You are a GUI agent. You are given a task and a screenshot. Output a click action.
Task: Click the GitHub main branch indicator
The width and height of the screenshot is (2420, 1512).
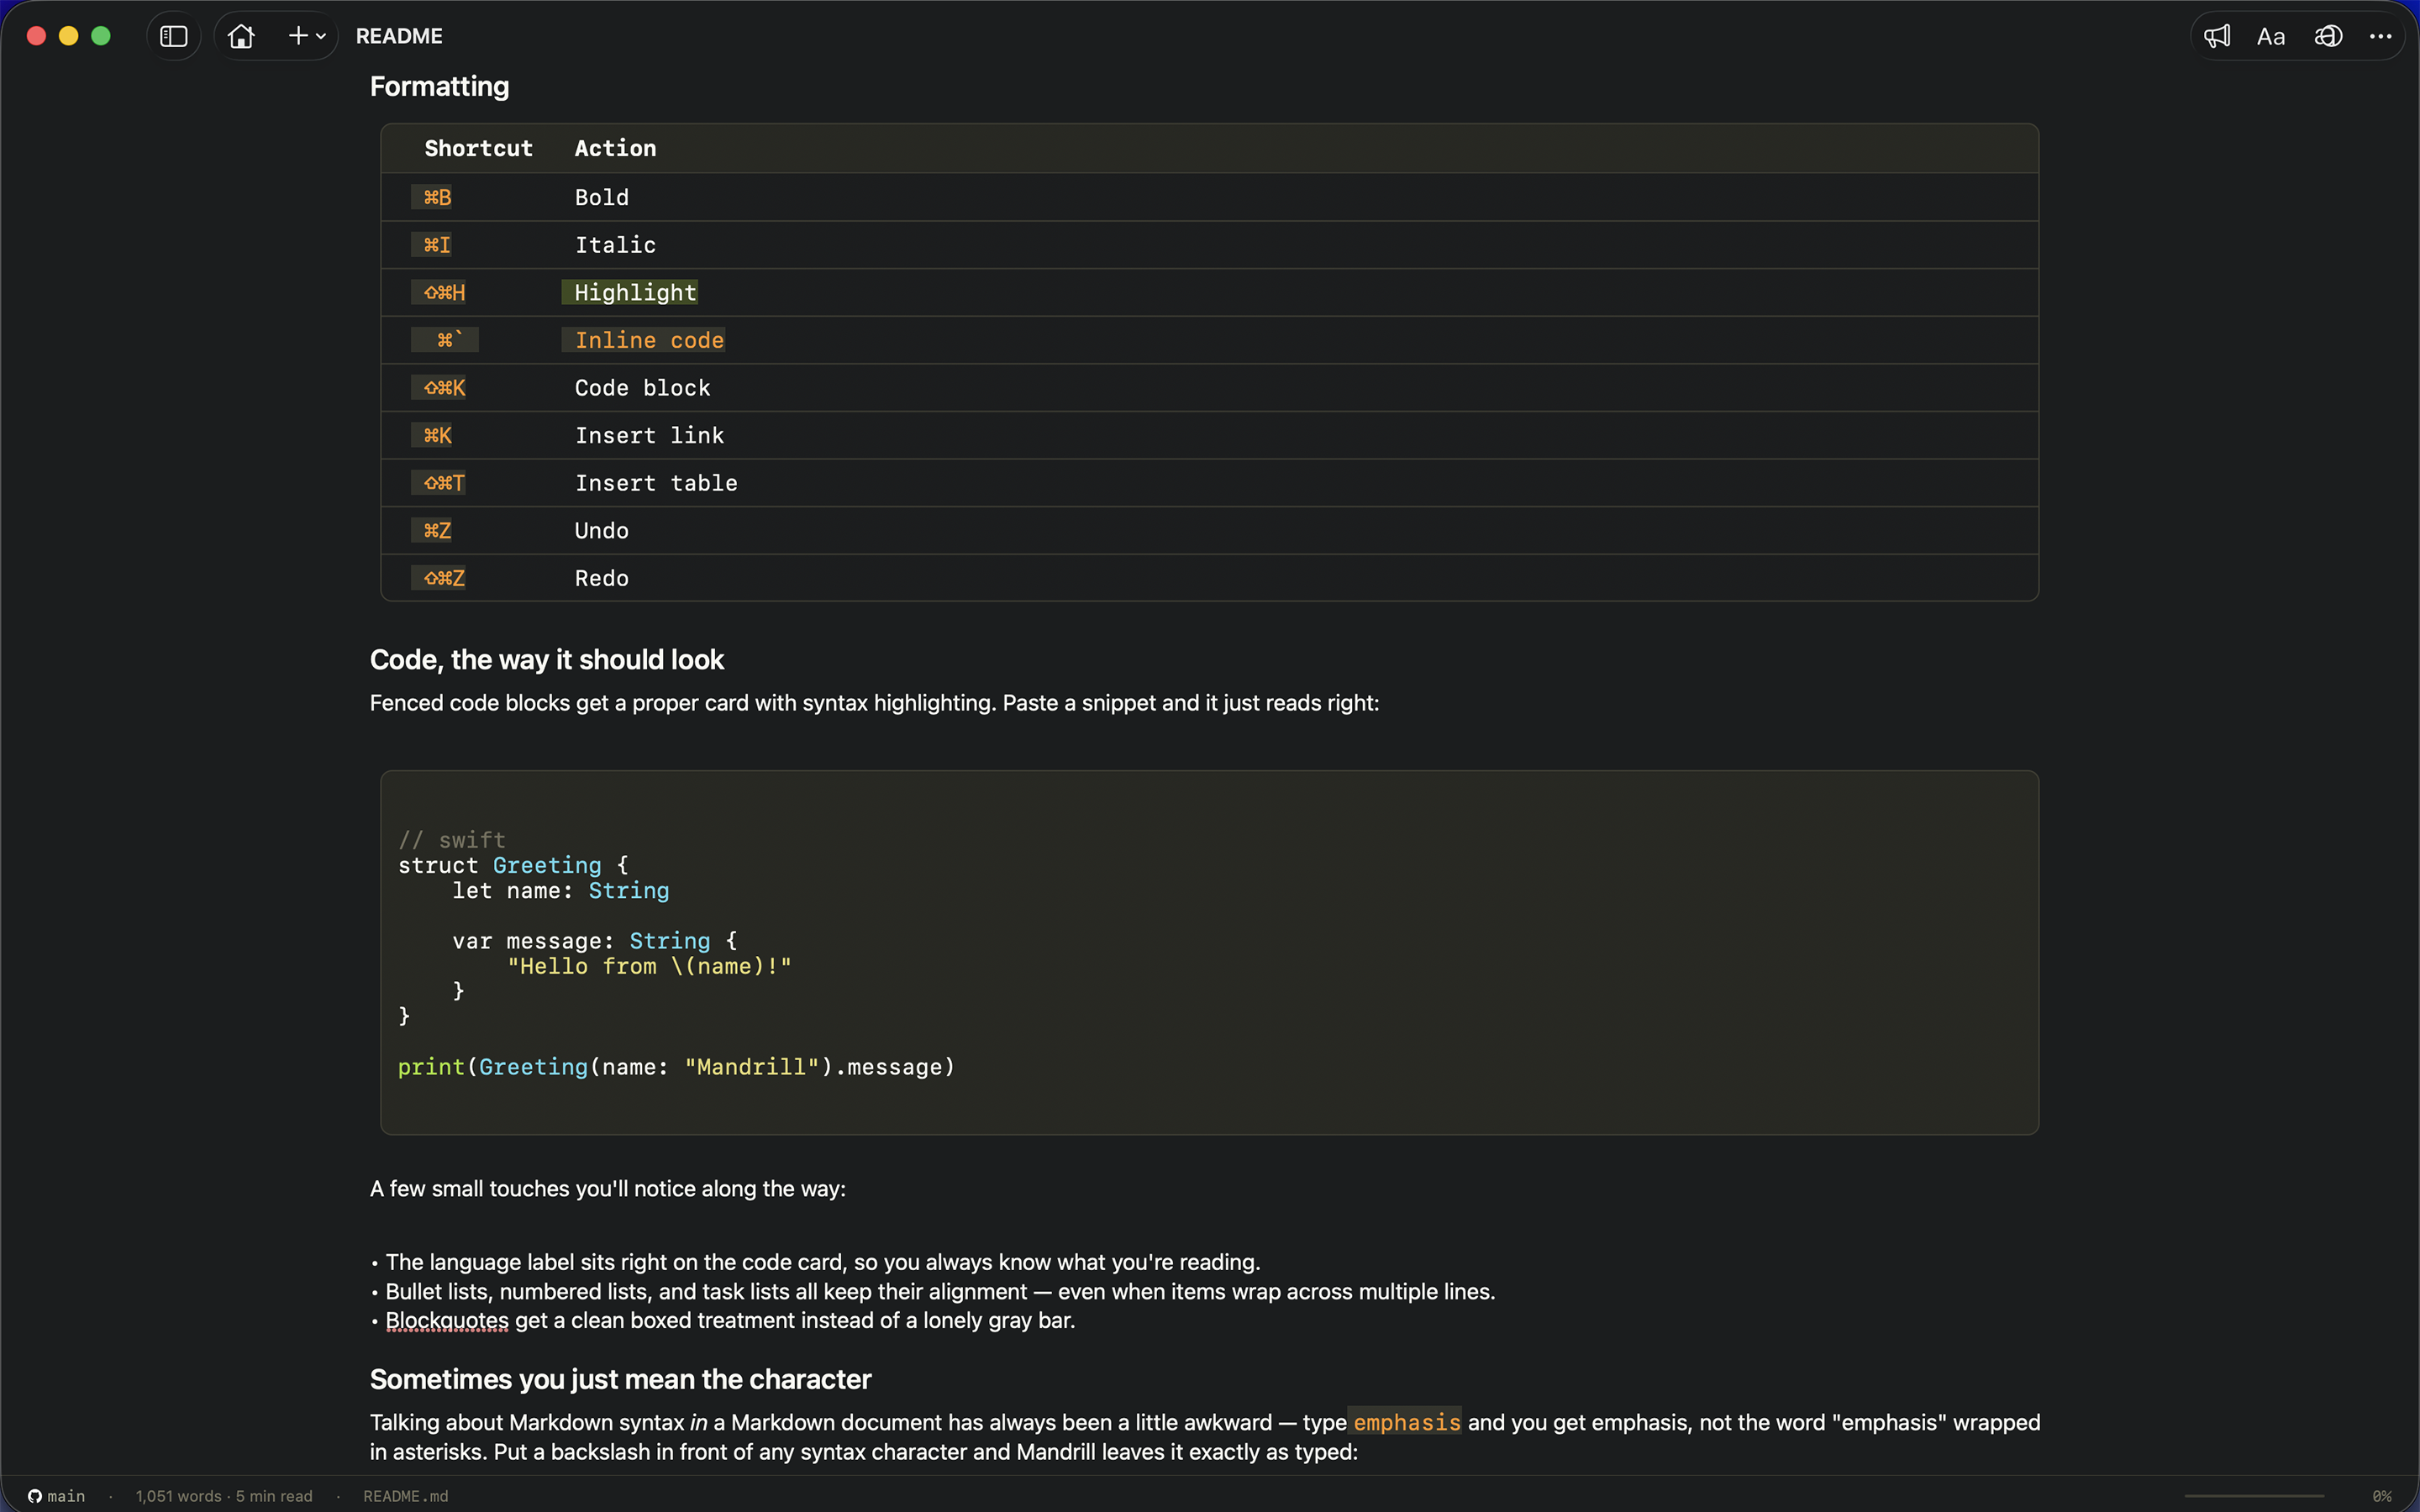[56, 1496]
